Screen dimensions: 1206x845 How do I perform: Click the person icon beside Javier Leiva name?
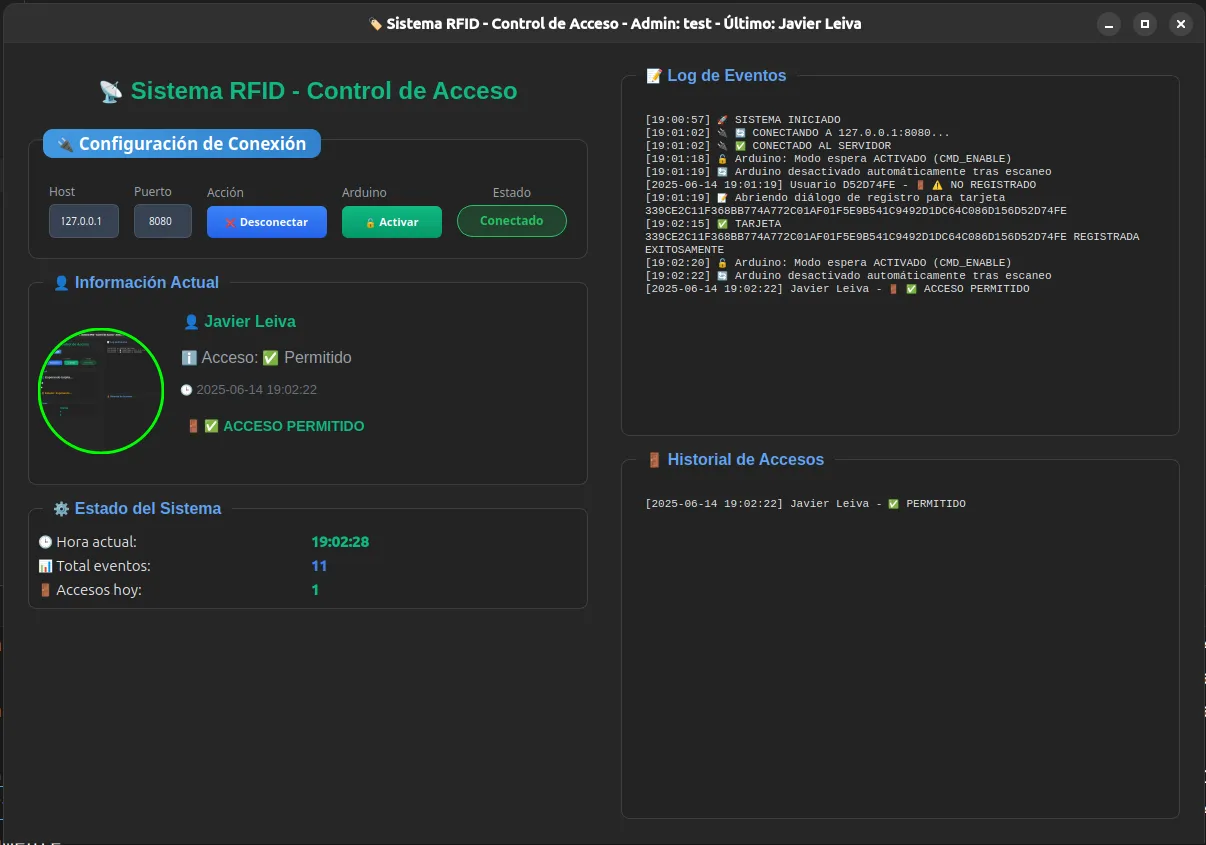191,322
